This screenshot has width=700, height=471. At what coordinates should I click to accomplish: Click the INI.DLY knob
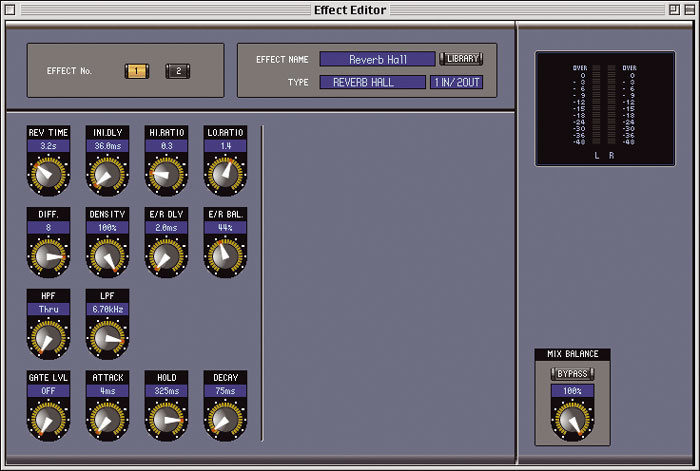[x=106, y=177]
